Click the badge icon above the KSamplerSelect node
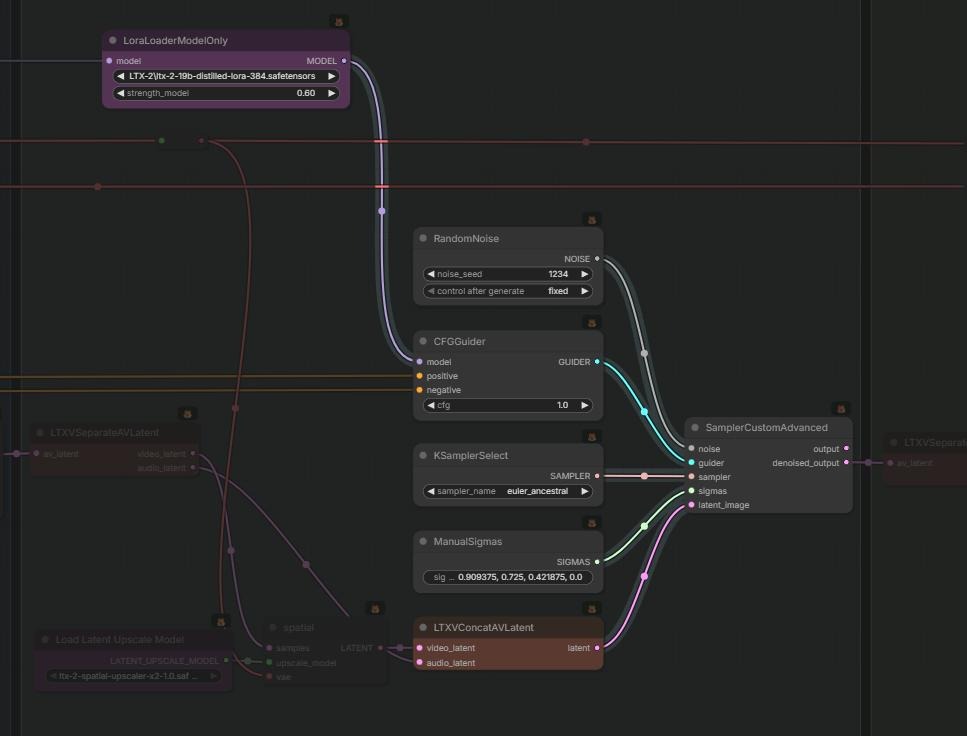Viewport: 967px width, 736px height. pyautogui.click(x=591, y=437)
